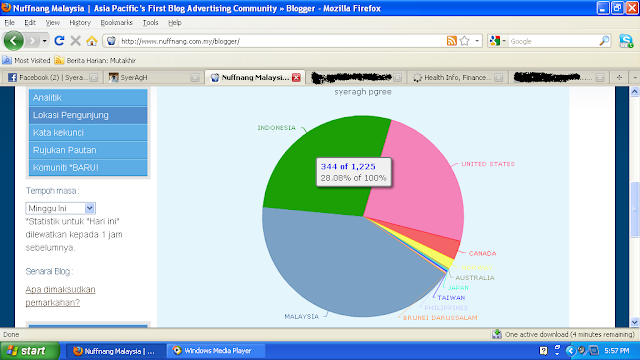Click the Firefox Back arrow button
This screenshot has height=360, width=640.
pyautogui.click(x=13, y=41)
